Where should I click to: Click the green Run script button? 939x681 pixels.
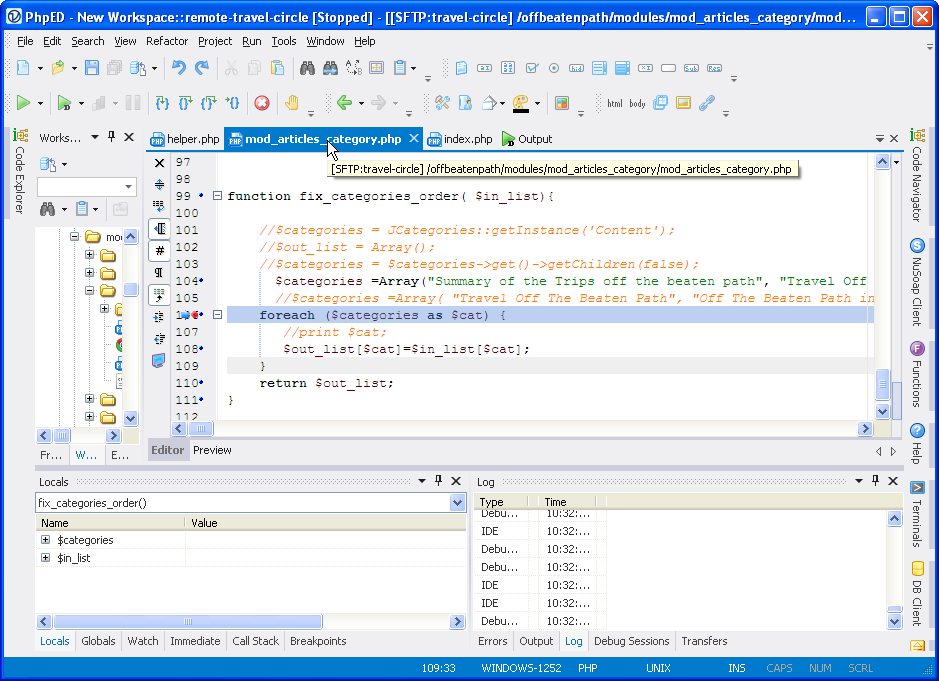coord(23,102)
